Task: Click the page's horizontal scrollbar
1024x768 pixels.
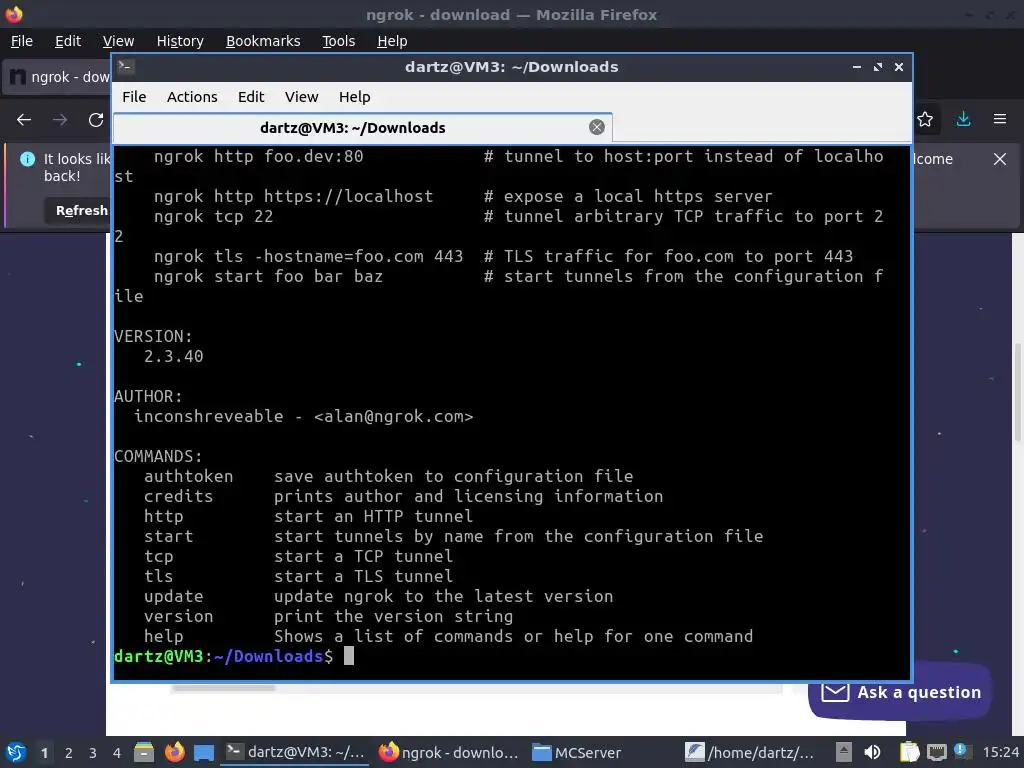Action: coord(223,688)
